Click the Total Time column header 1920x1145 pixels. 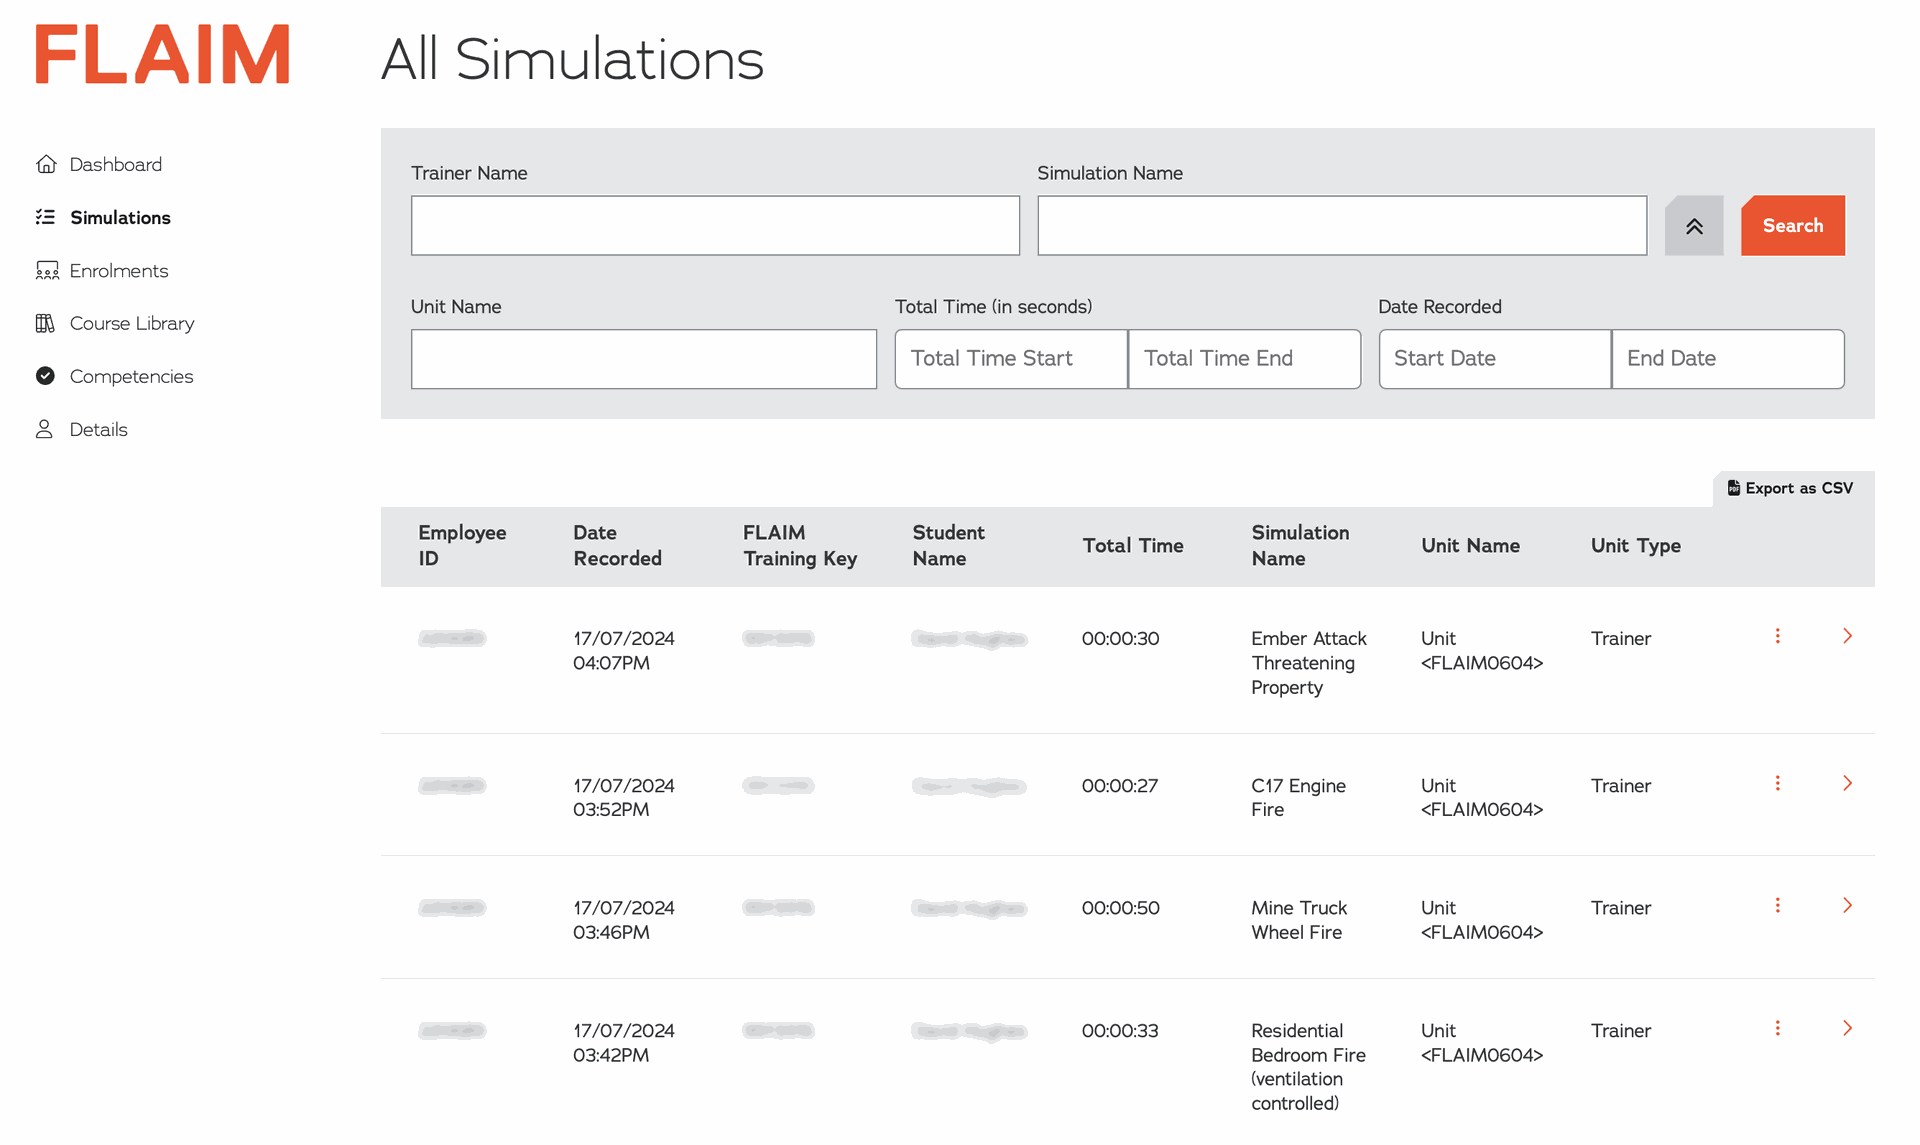[x=1133, y=546]
